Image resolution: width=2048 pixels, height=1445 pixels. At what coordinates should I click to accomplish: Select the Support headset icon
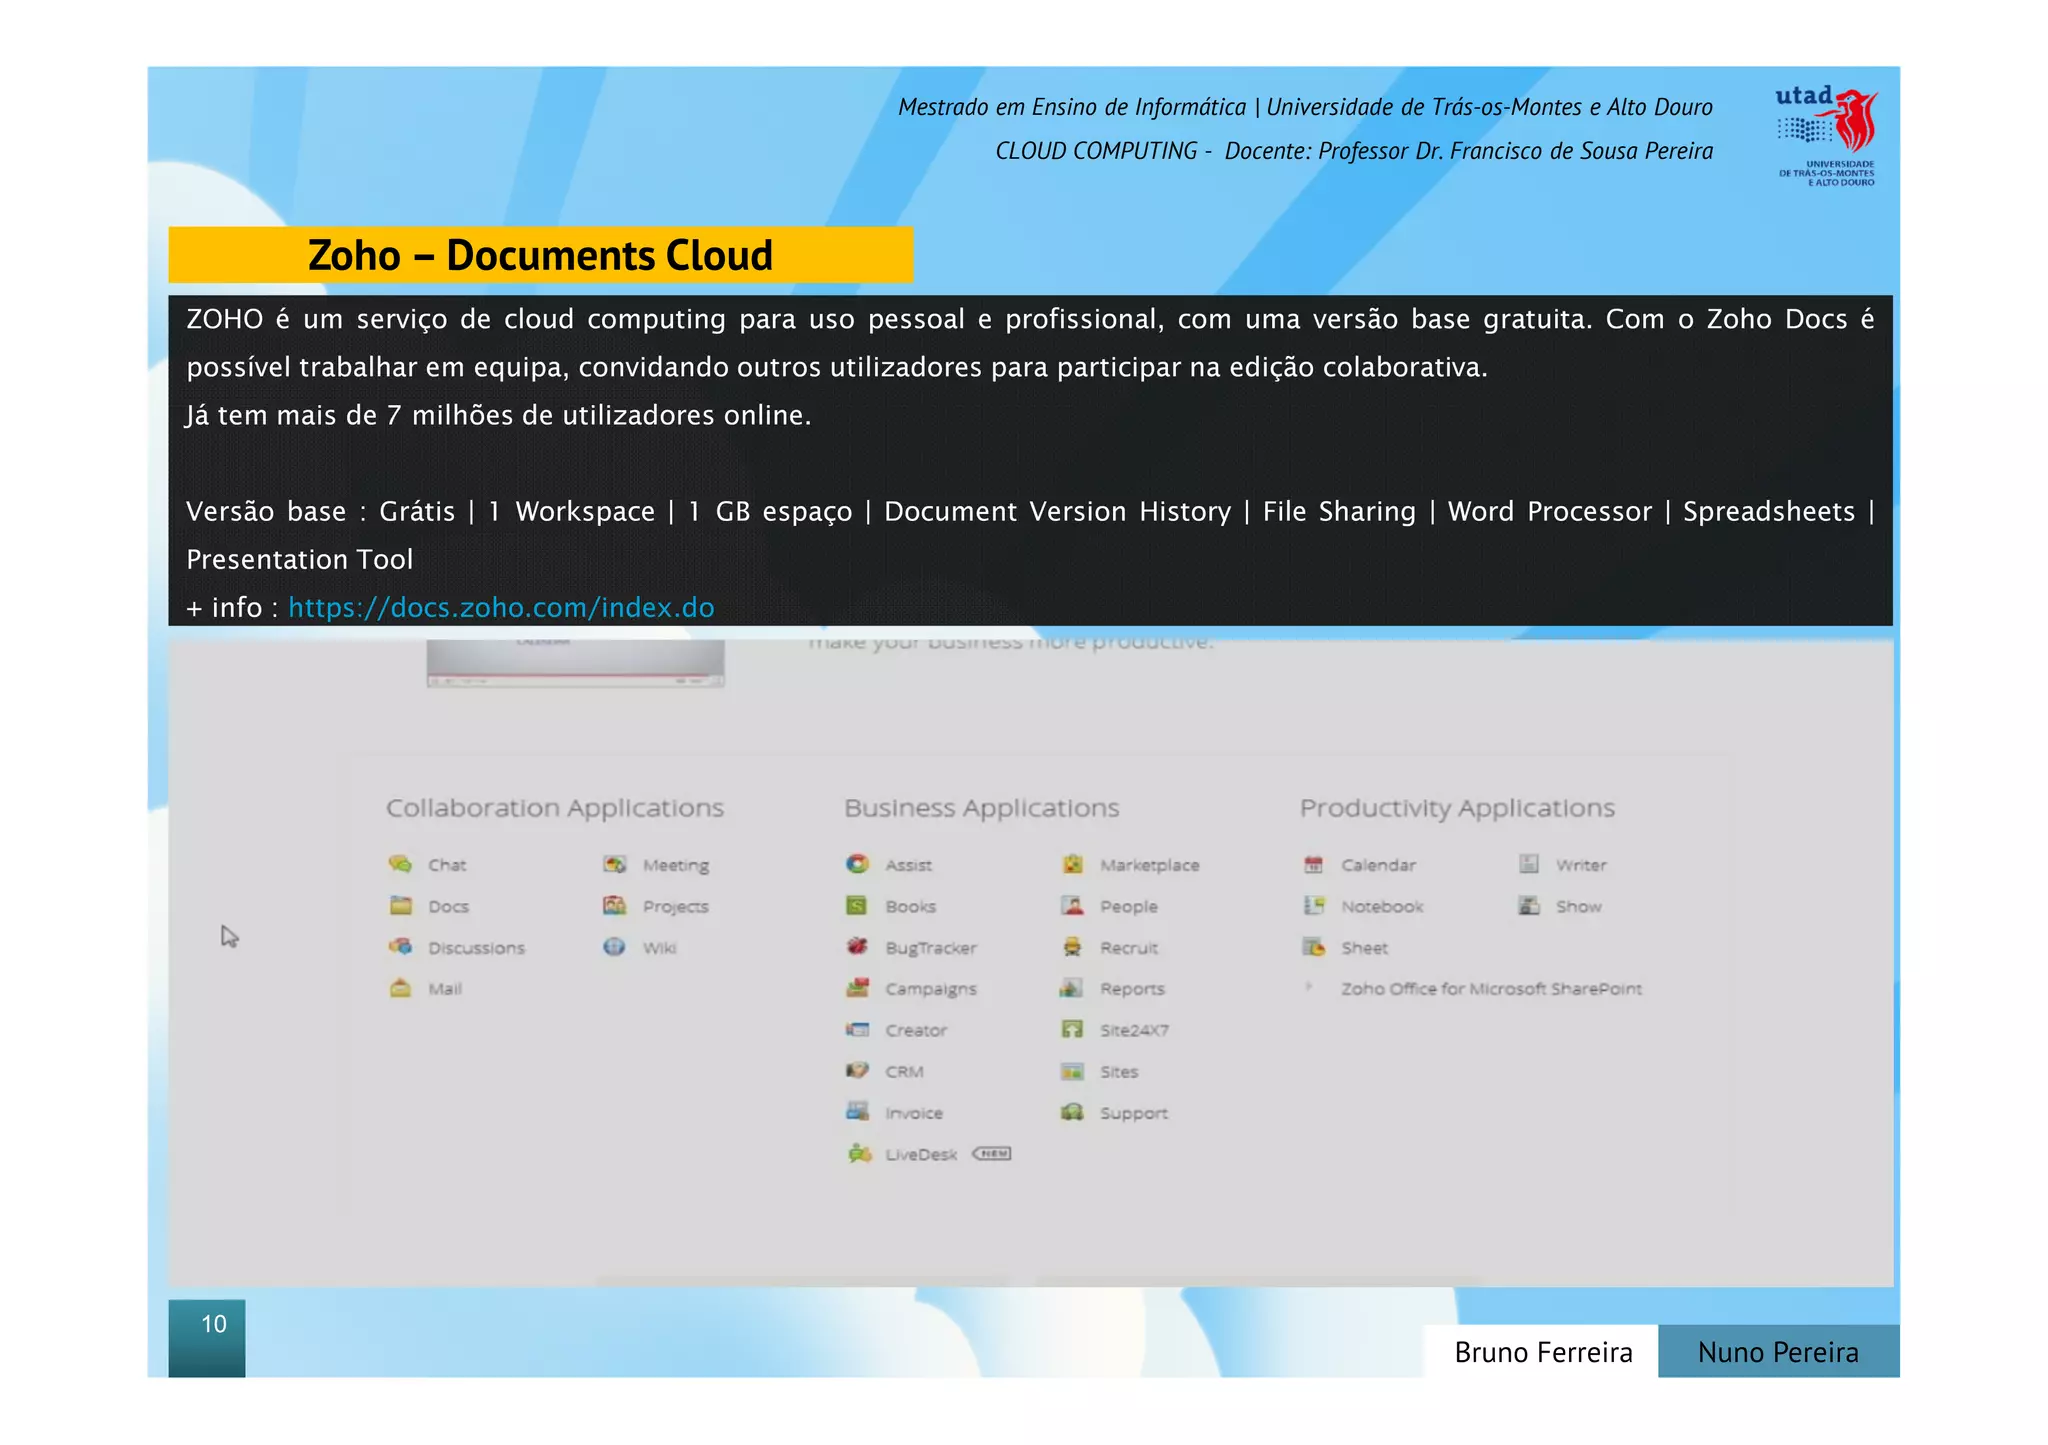[x=1072, y=1113]
